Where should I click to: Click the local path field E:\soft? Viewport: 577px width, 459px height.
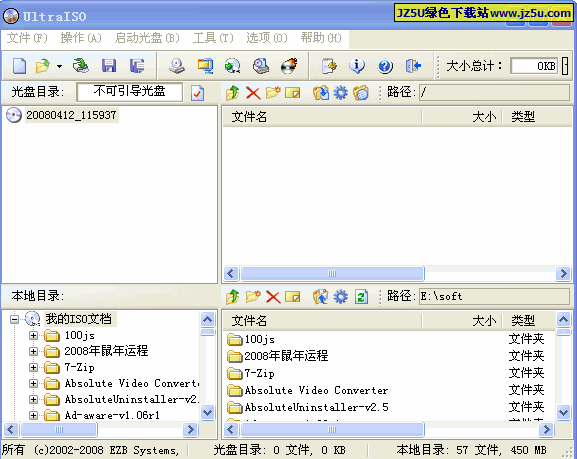[495, 296]
